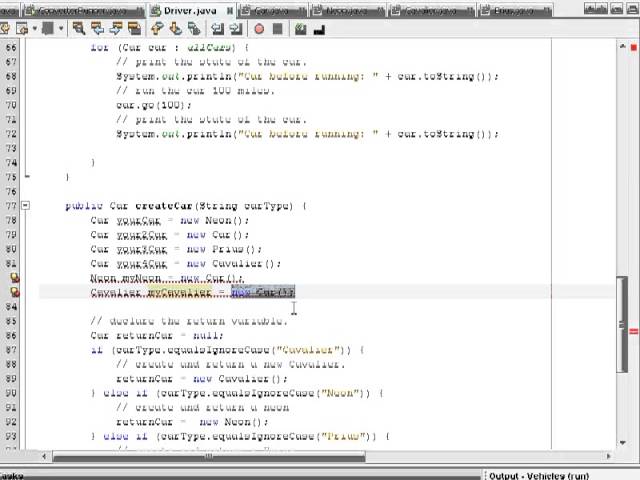
Task: Click error glyph on Neon myNeon line
Action: click(15, 278)
